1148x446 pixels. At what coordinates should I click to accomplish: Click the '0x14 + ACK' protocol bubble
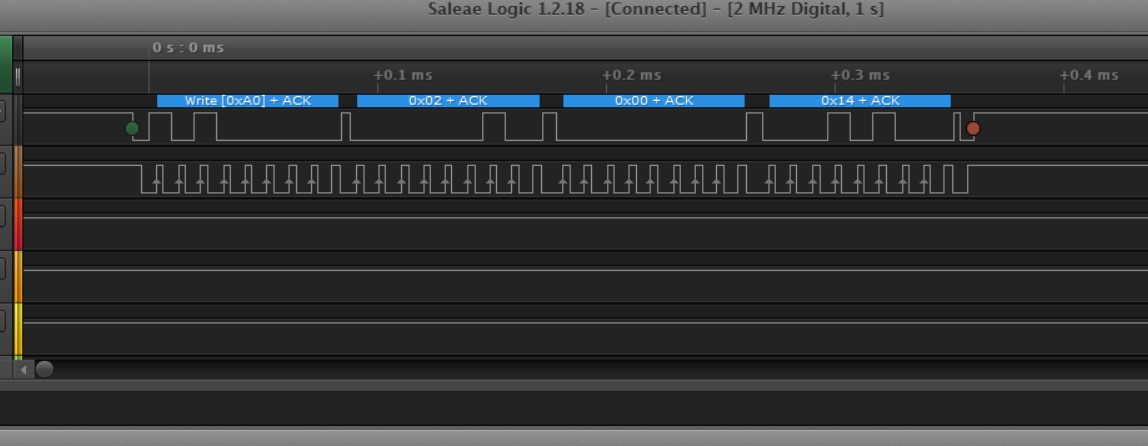[860, 101]
